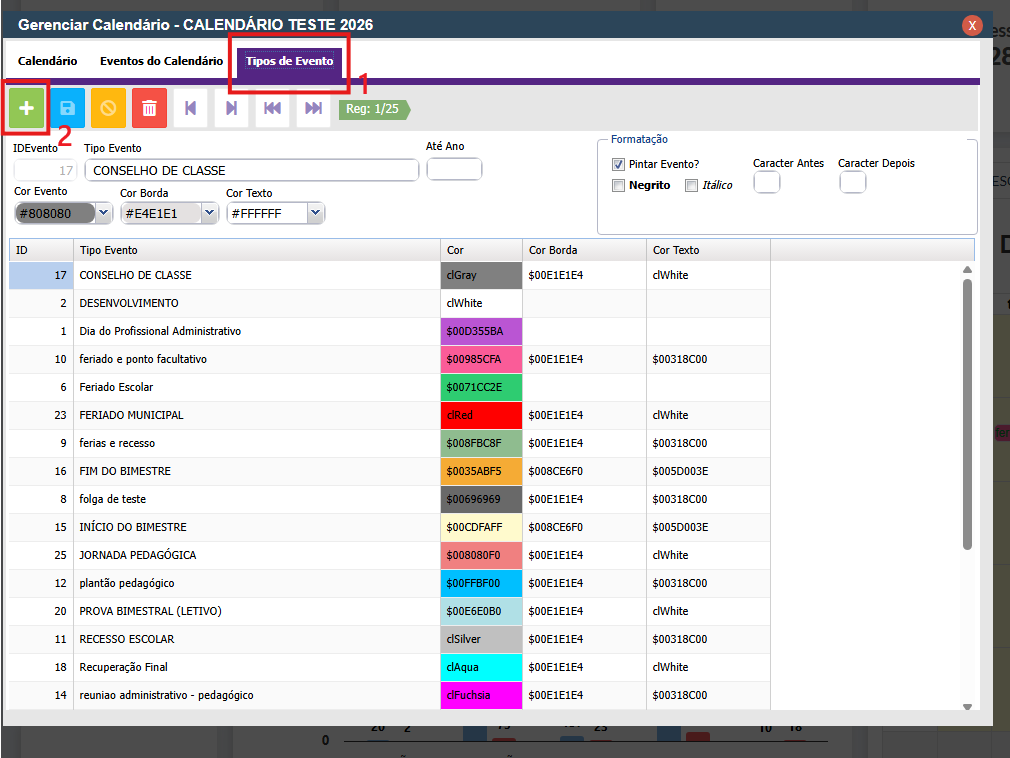
Task: Open the Cor Texto dropdown
Action: pos(315,213)
